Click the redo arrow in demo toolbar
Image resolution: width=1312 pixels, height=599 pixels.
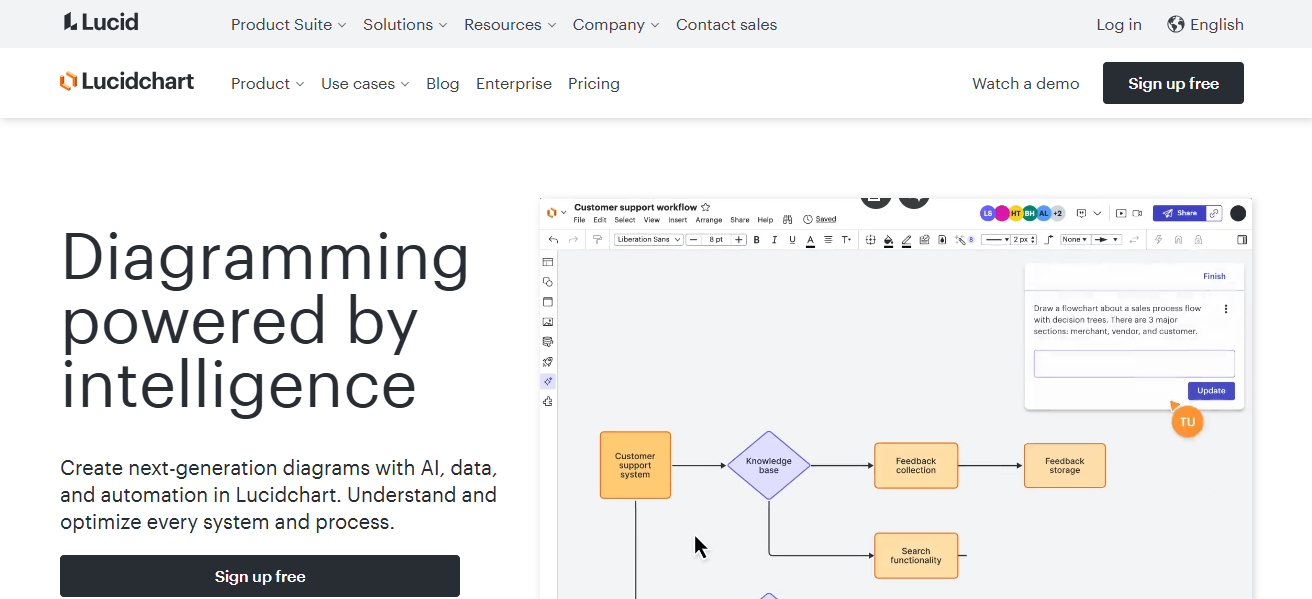coord(573,240)
